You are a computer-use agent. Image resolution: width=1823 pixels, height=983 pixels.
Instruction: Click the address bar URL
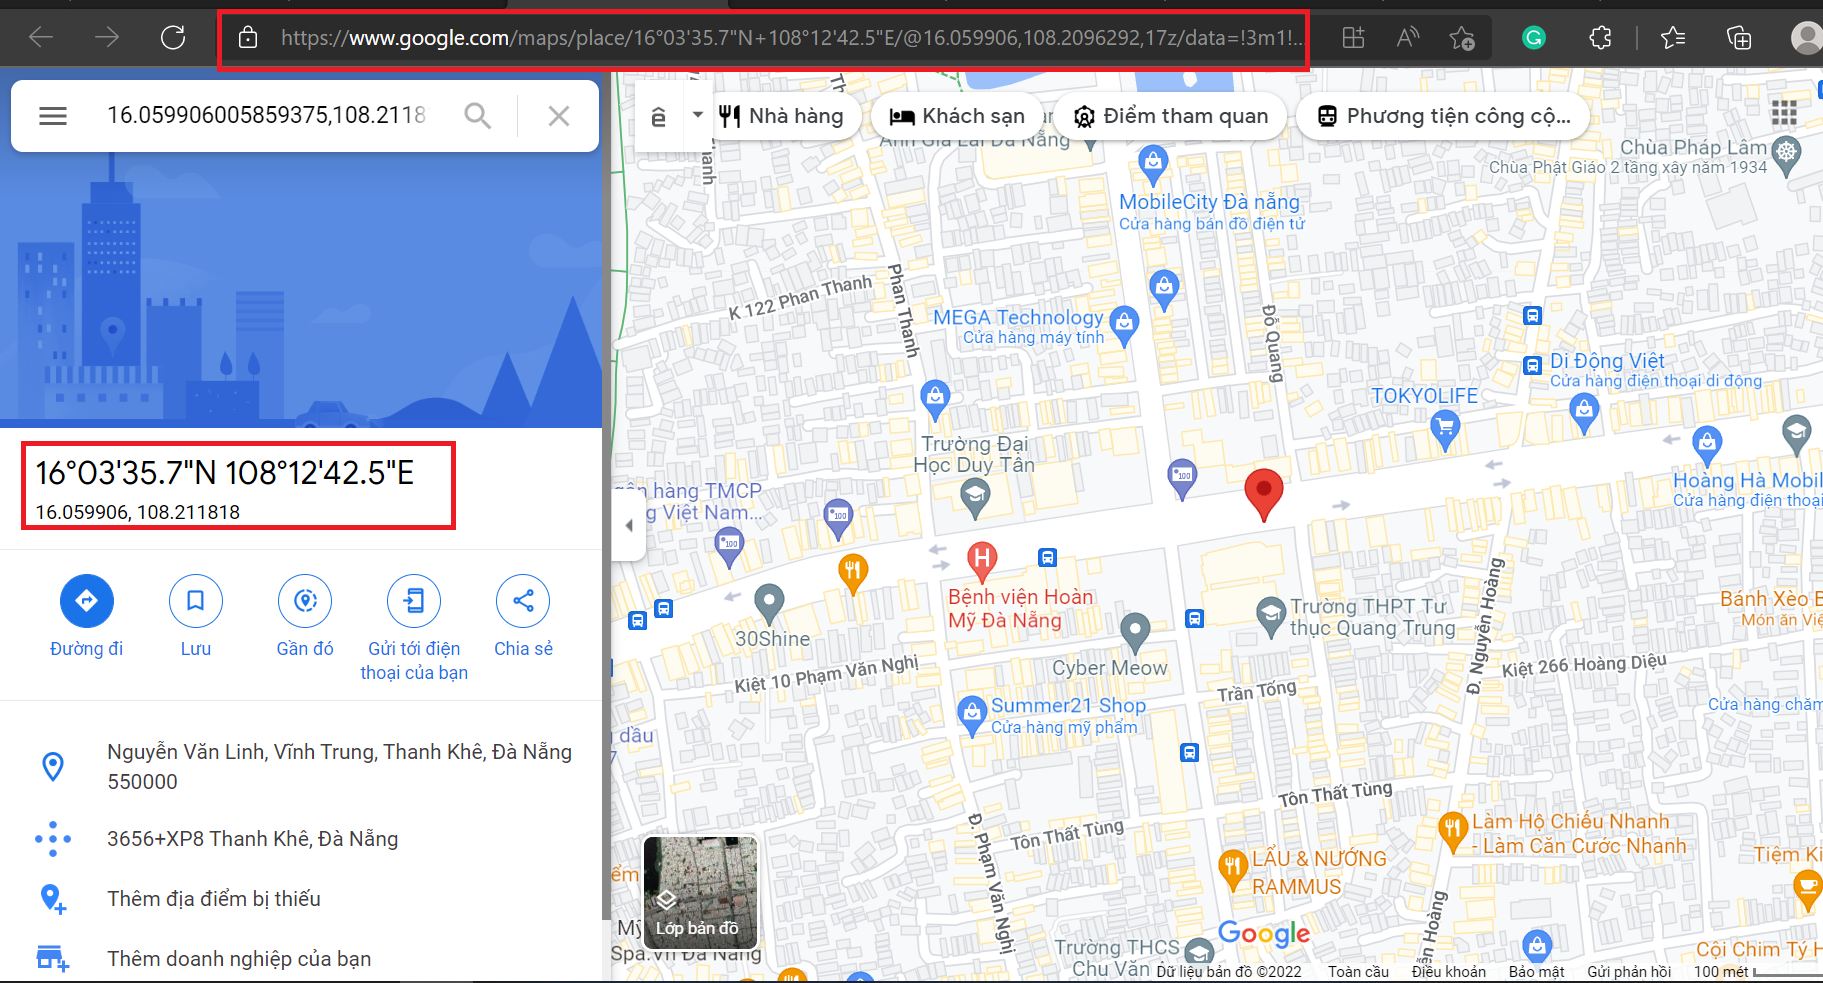pos(791,38)
